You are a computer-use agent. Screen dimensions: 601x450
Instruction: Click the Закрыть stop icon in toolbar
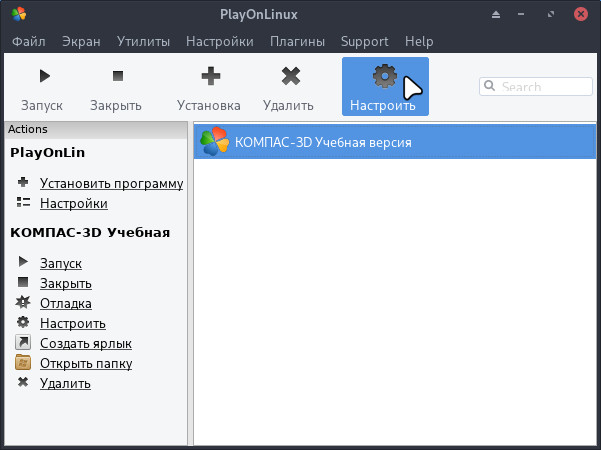(x=118, y=76)
